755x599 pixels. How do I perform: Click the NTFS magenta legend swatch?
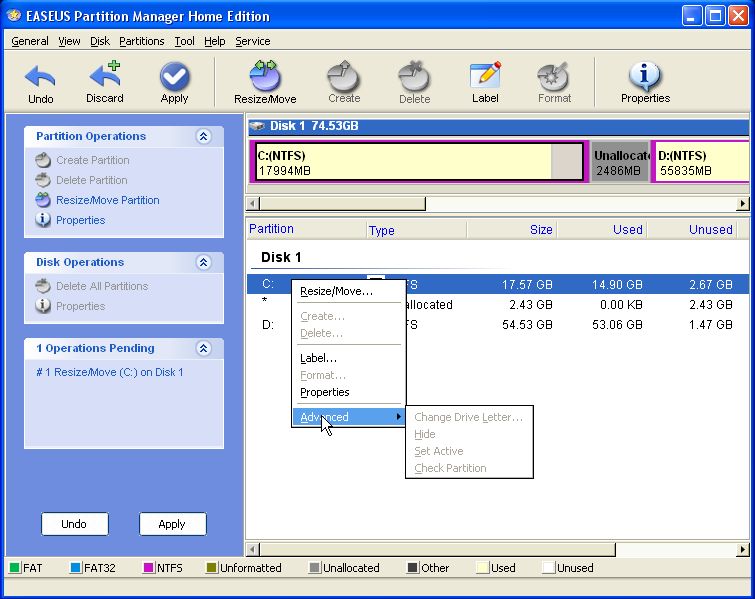(x=148, y=568)
